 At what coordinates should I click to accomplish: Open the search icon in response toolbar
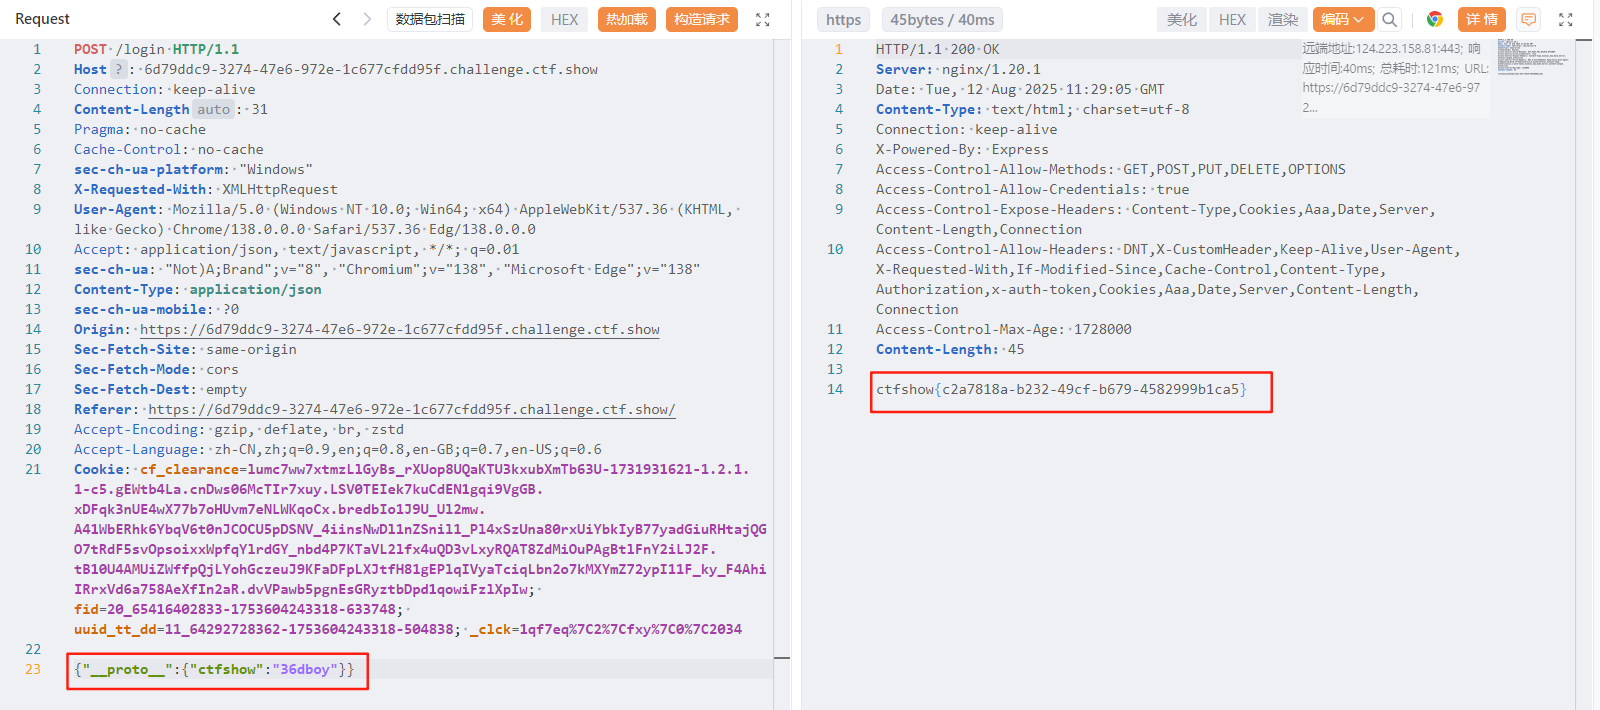tap(1390, 19)
